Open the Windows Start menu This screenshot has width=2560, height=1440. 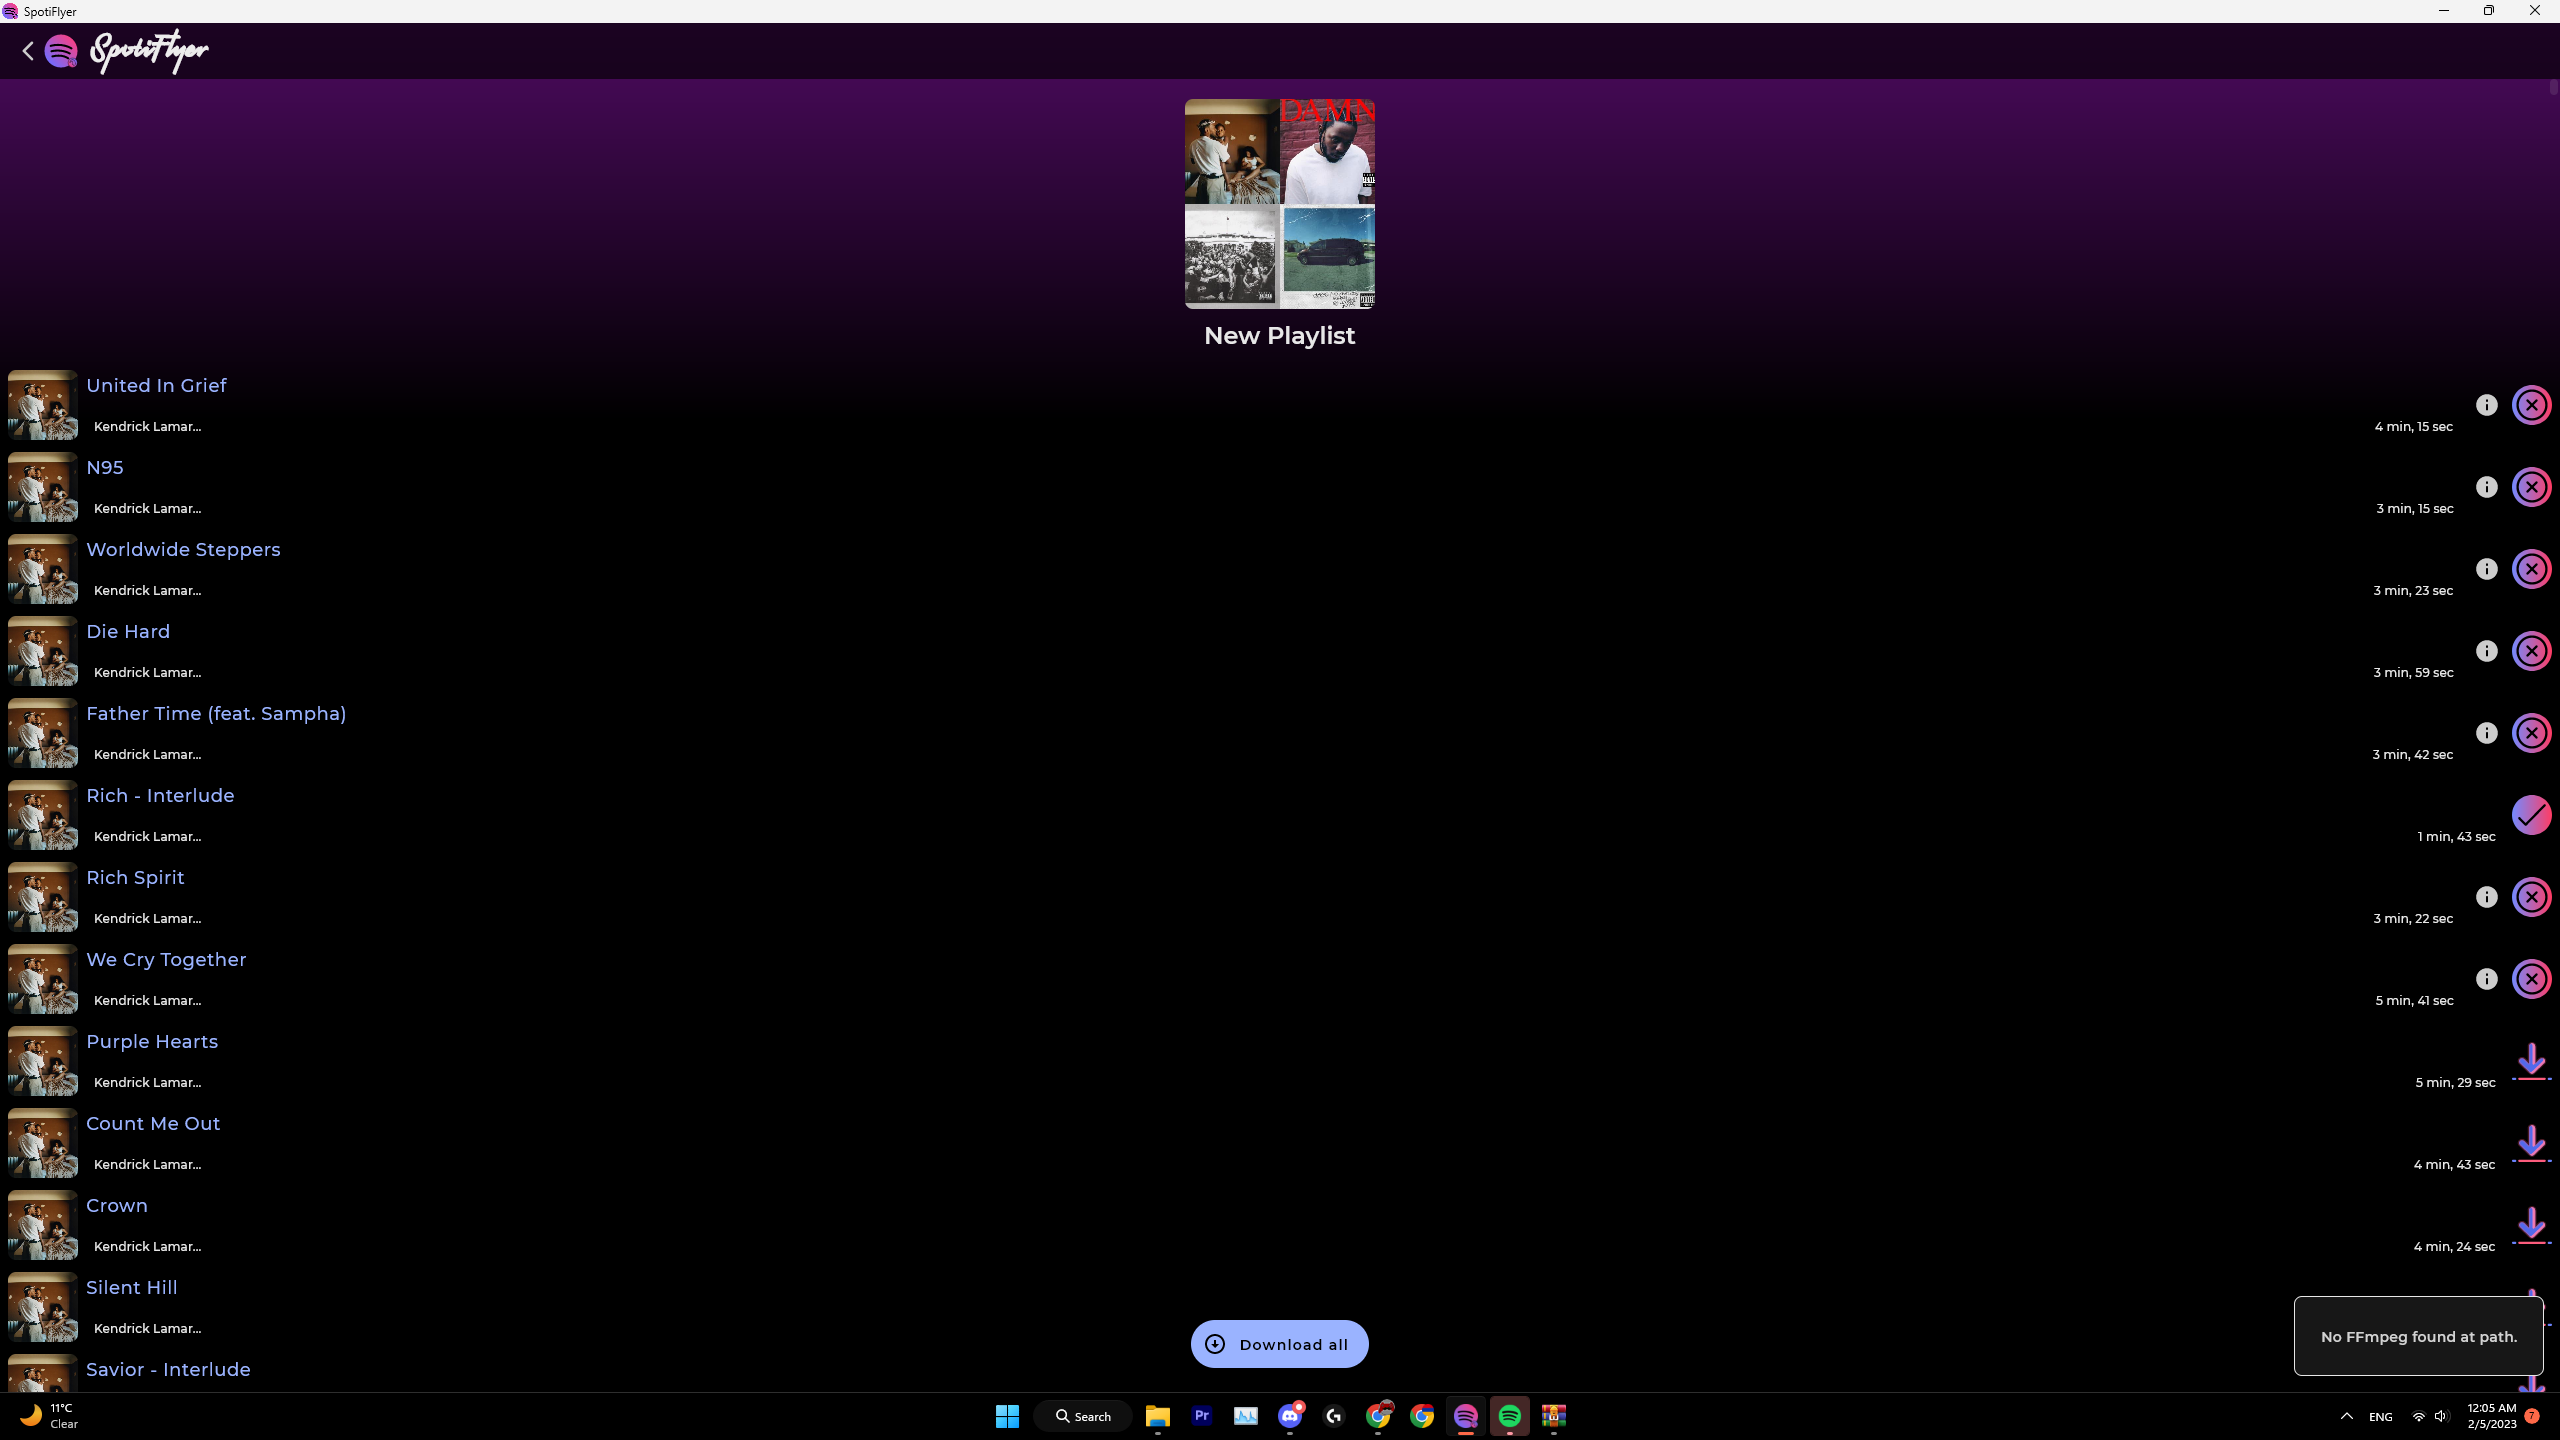click(x=1007, y=1416)
